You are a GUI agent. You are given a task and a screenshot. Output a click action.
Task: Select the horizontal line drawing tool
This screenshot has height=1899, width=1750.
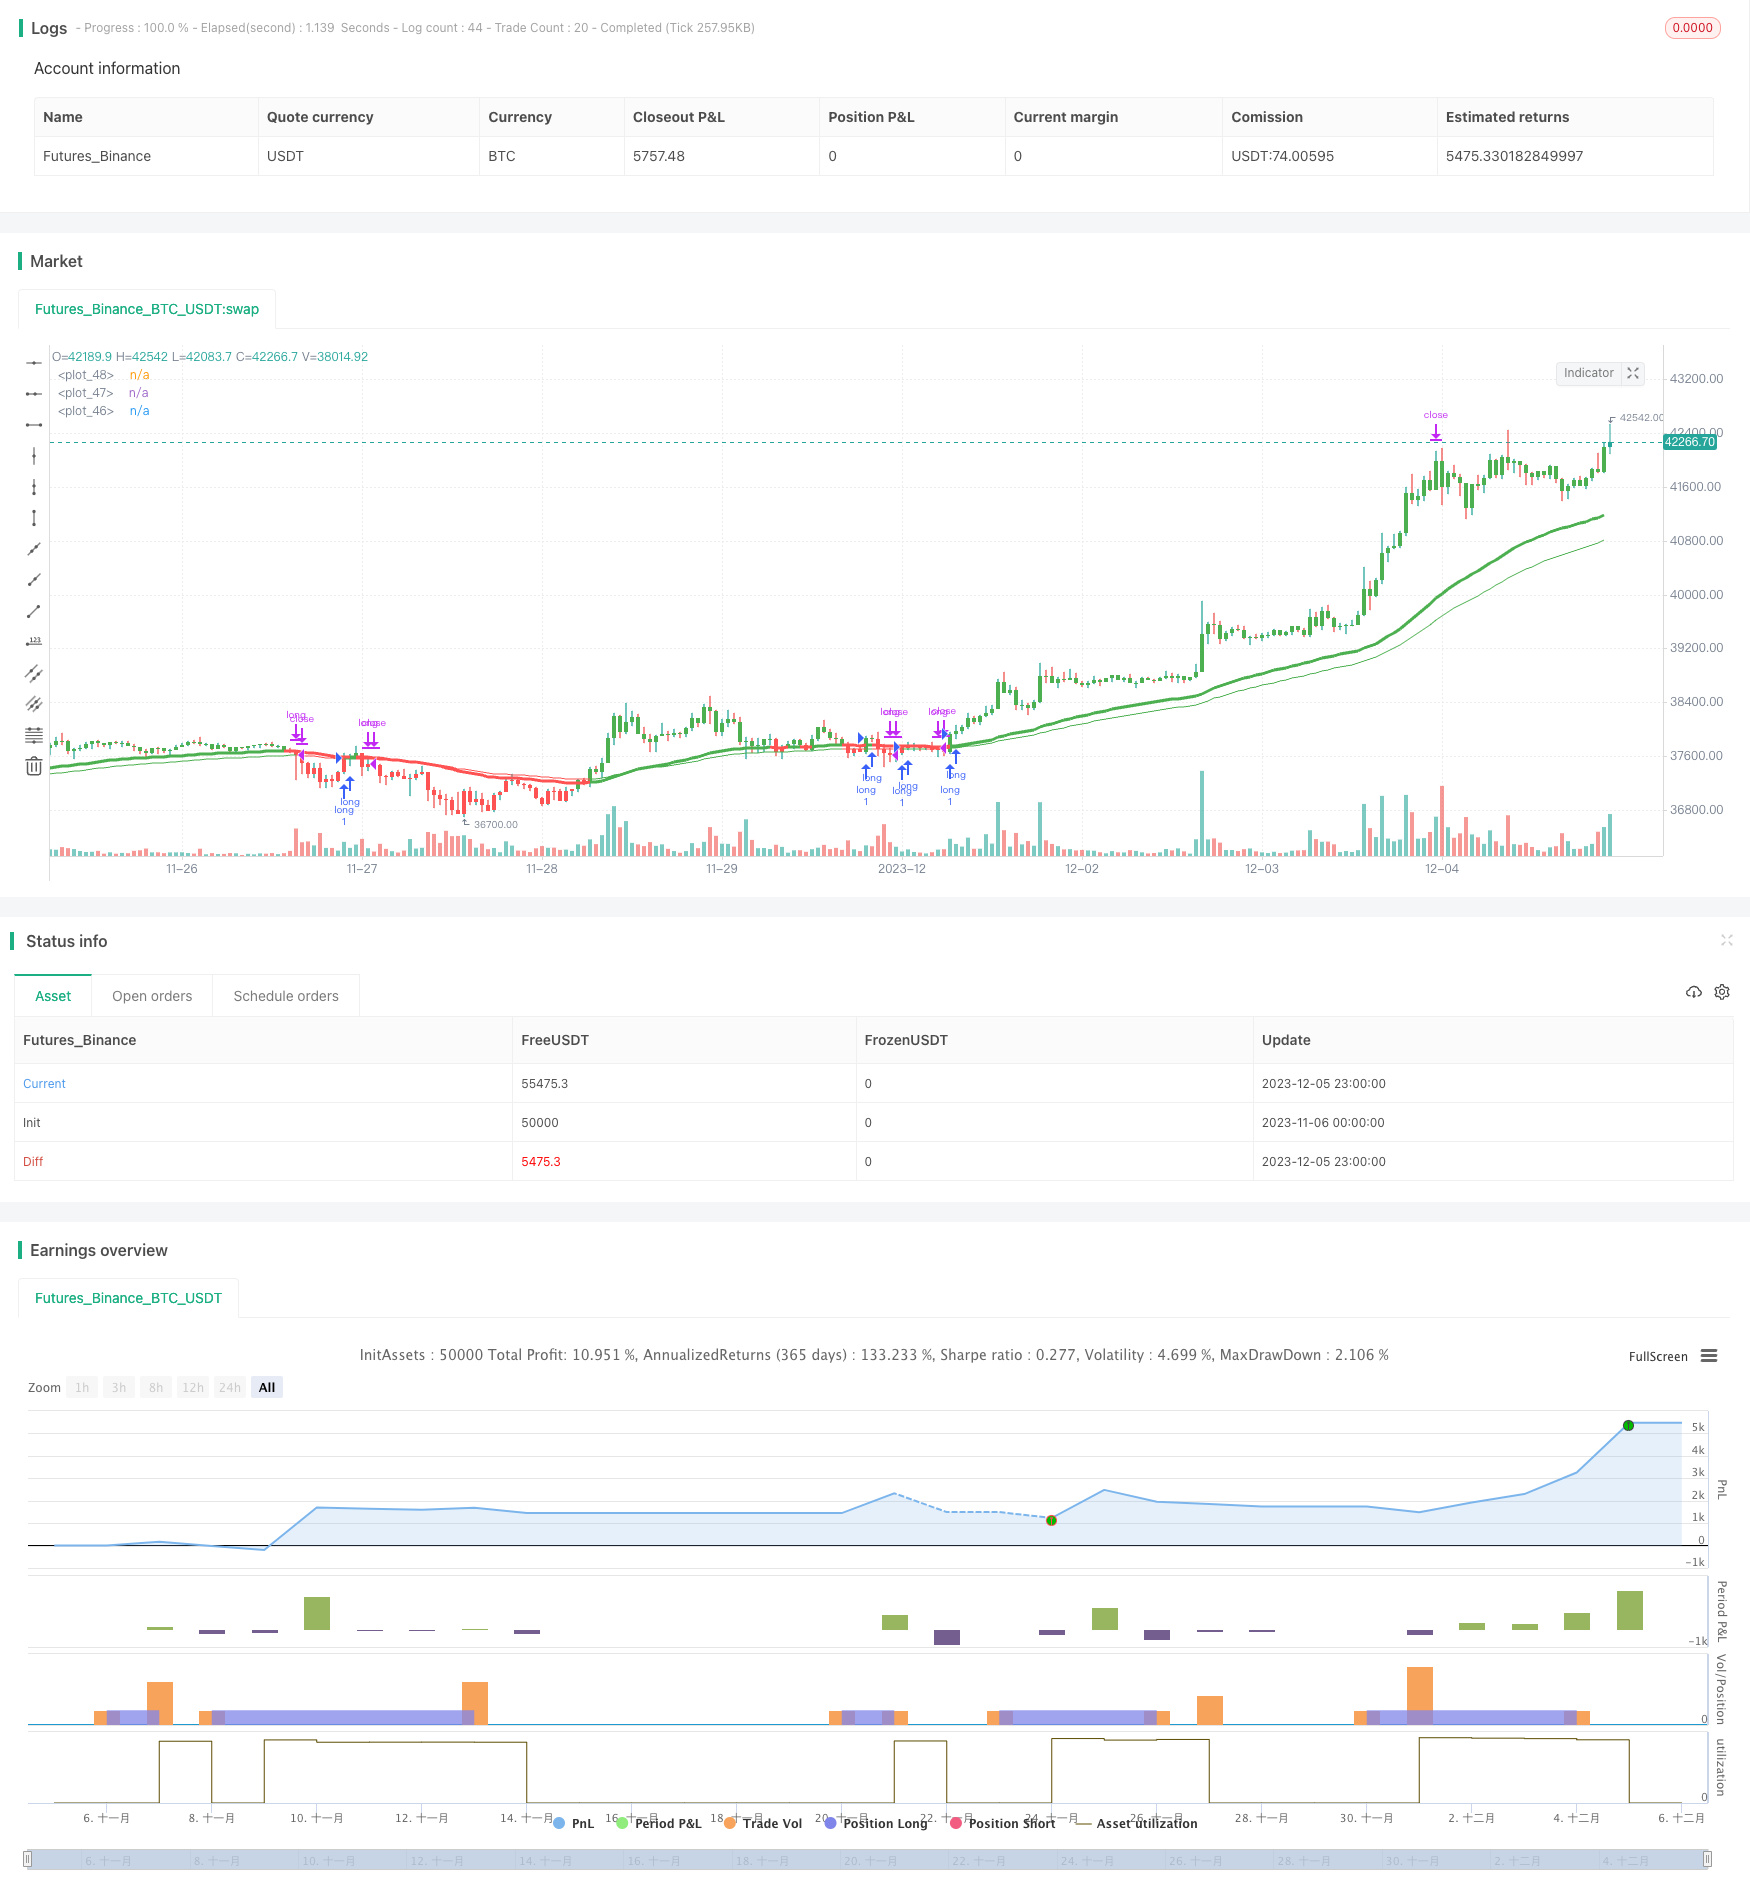pyautogui.click(x=34, y=363)
